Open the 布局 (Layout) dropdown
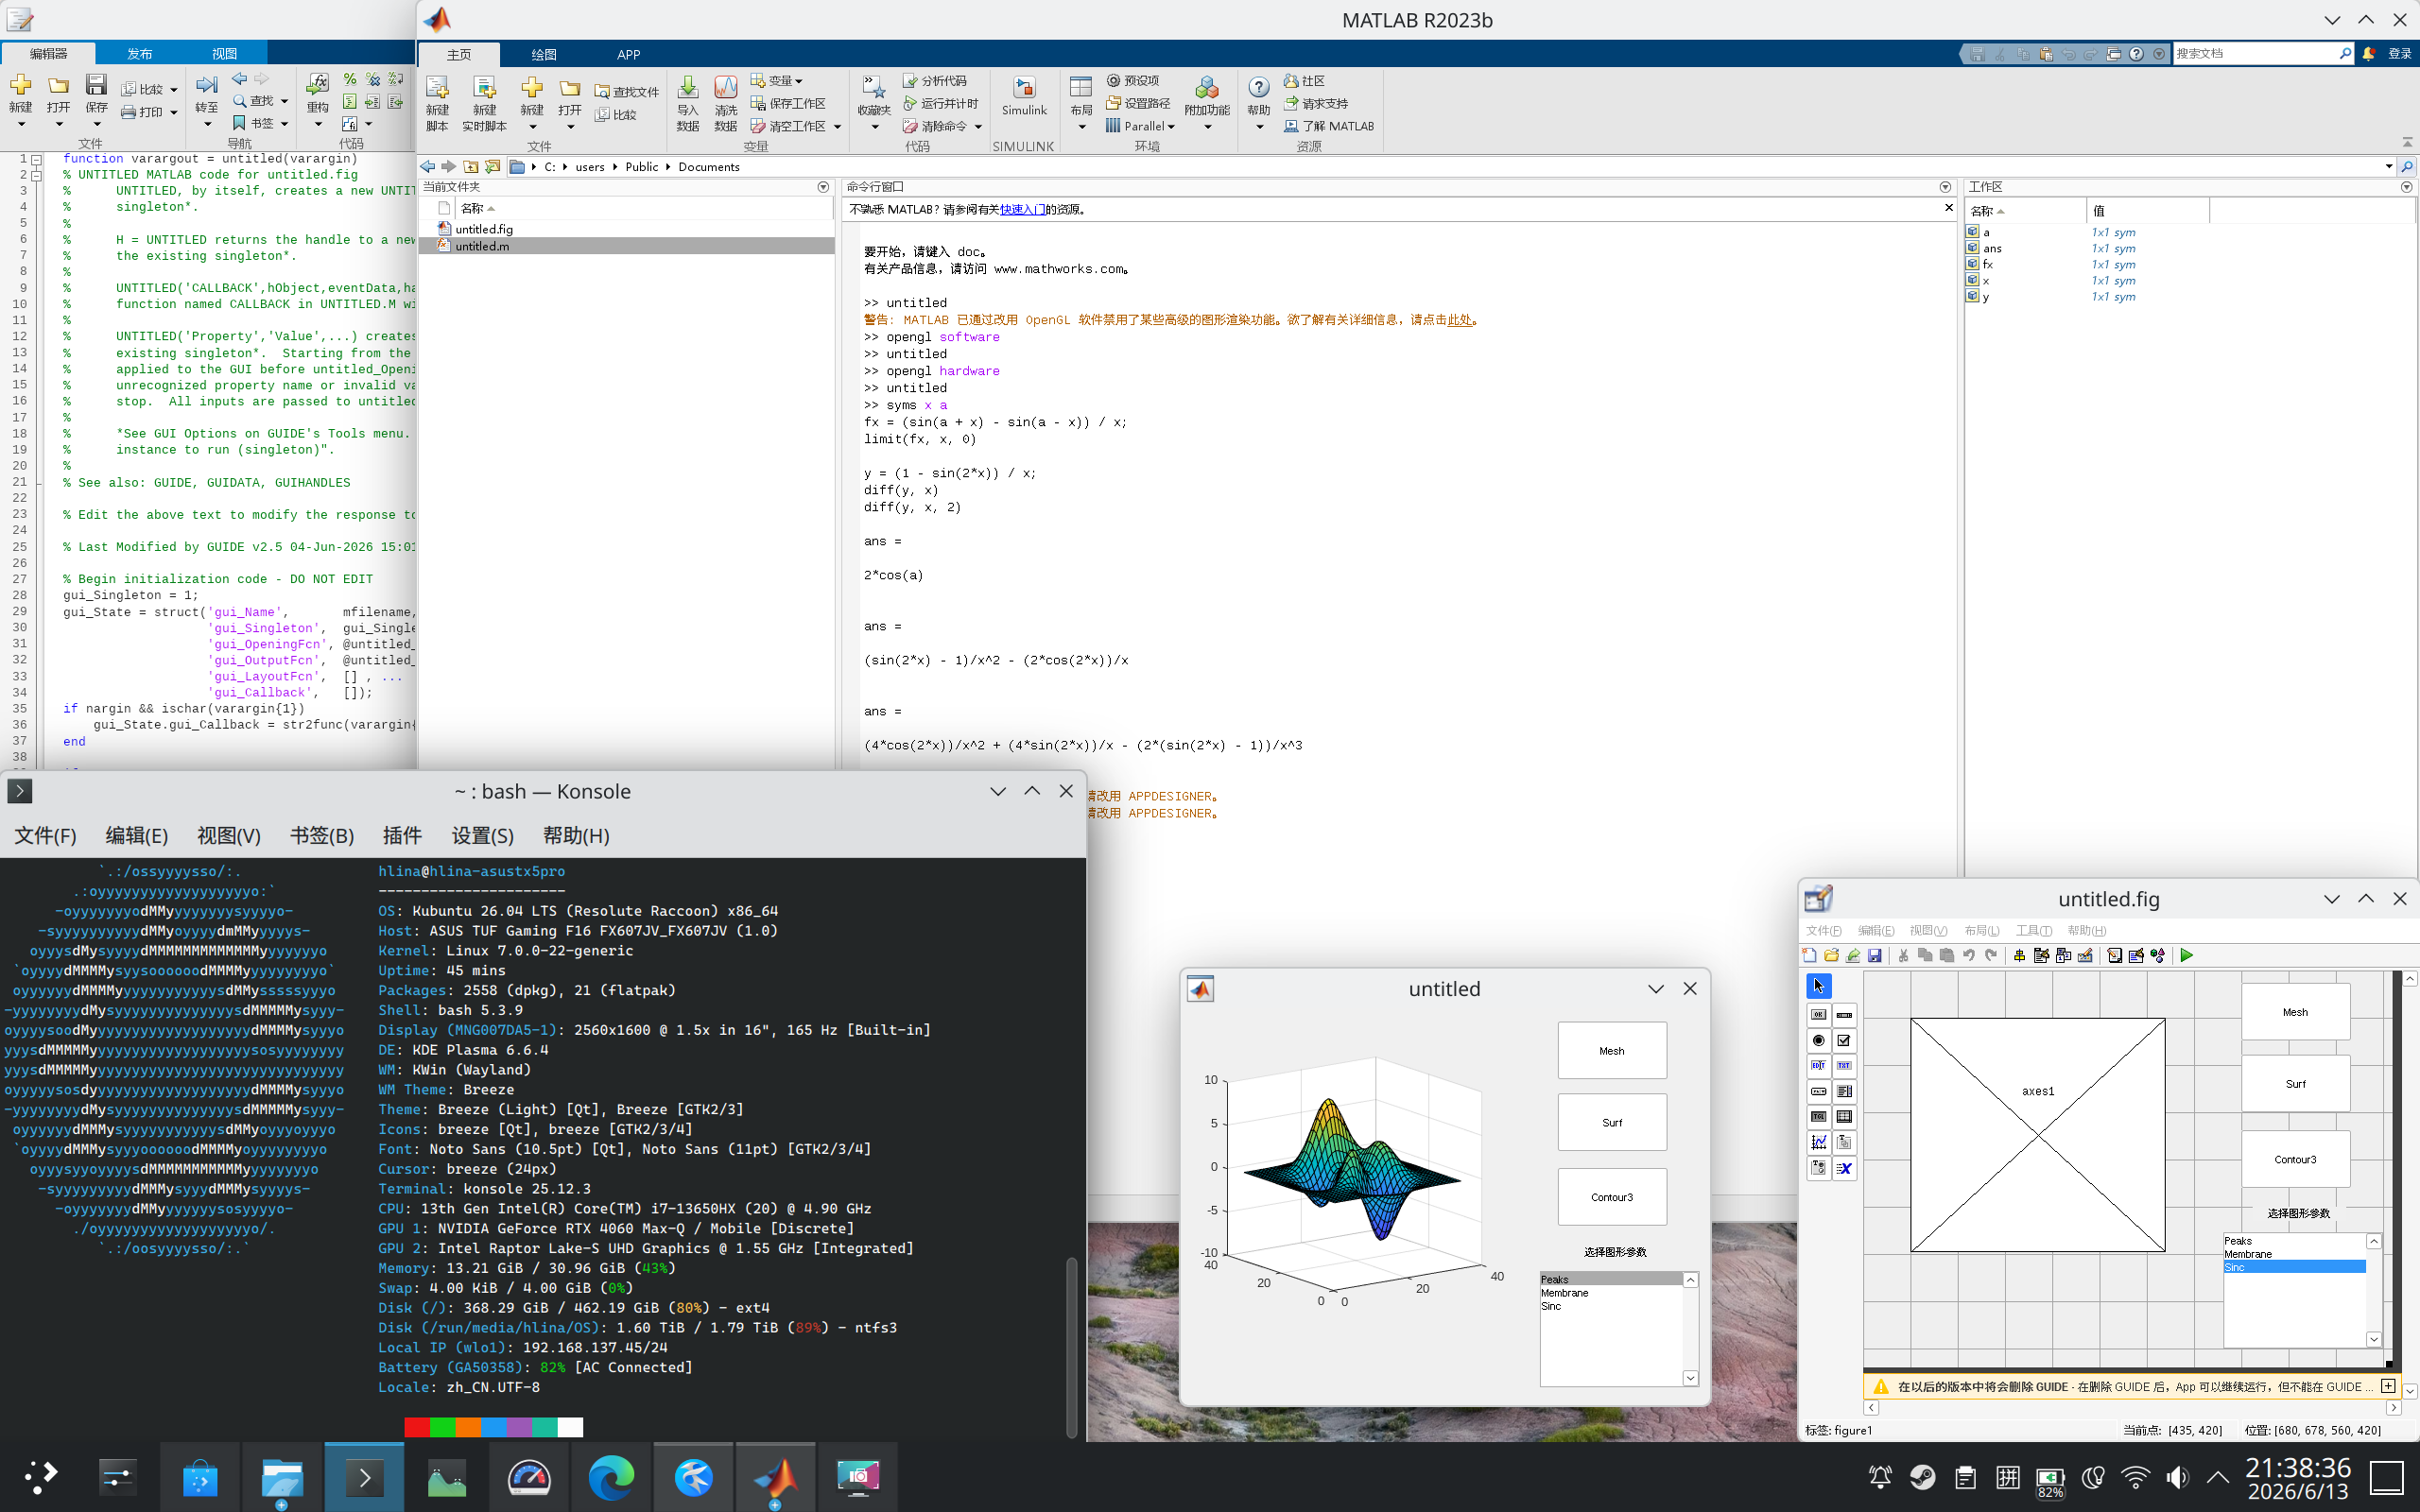This screenshot has width=2420, height=1512. click(x=1081, y=102)
